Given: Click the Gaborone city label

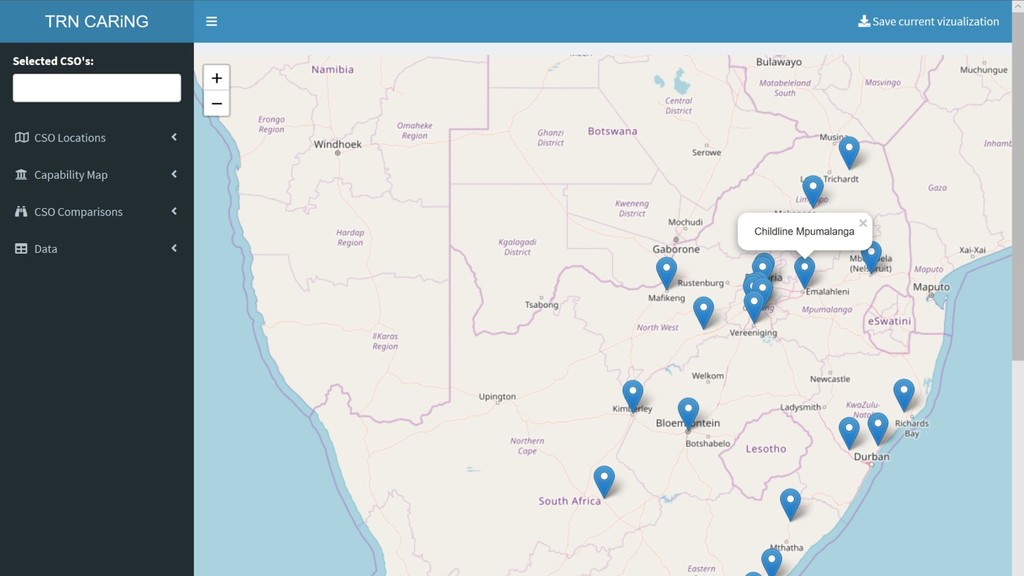Looking at the screenshot, I should (676, 249).
